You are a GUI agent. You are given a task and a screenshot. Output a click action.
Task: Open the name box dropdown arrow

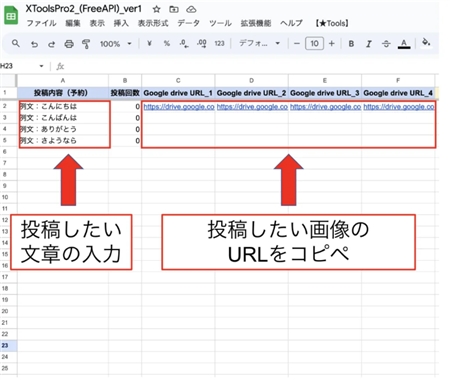(41, 66)
